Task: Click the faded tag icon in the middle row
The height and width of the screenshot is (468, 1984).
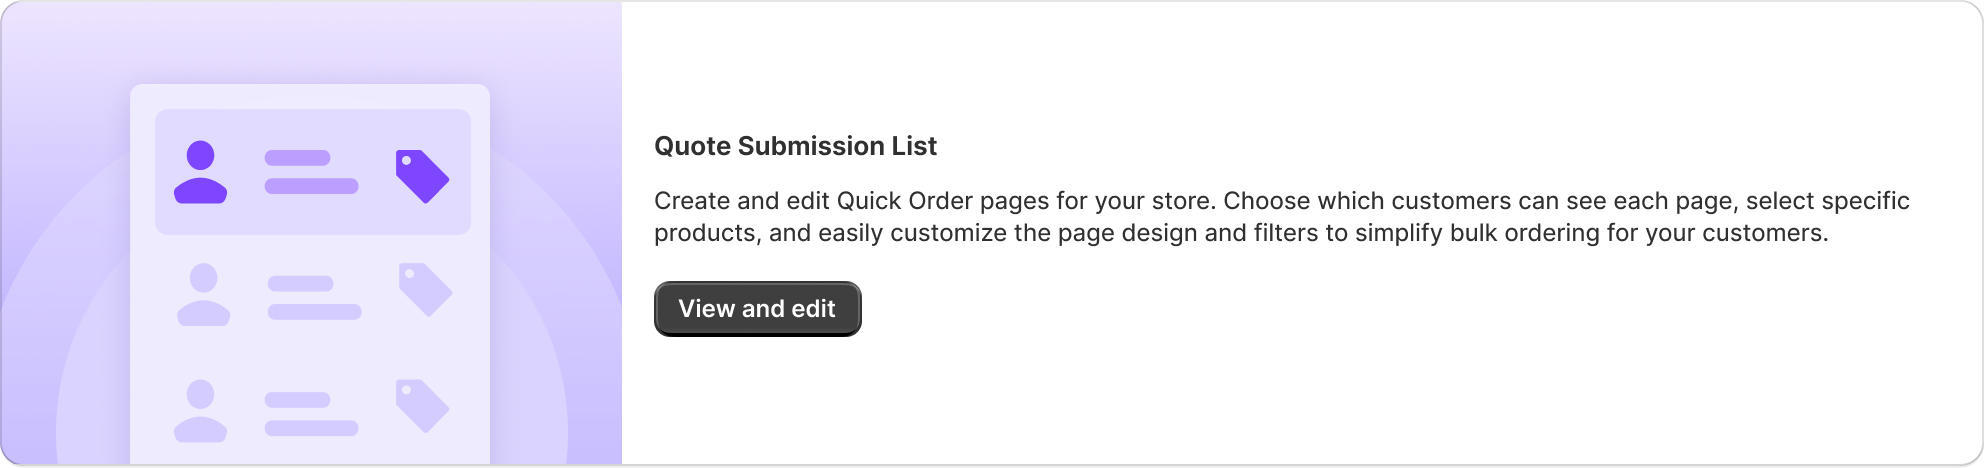Action: [x=425, y=289]
